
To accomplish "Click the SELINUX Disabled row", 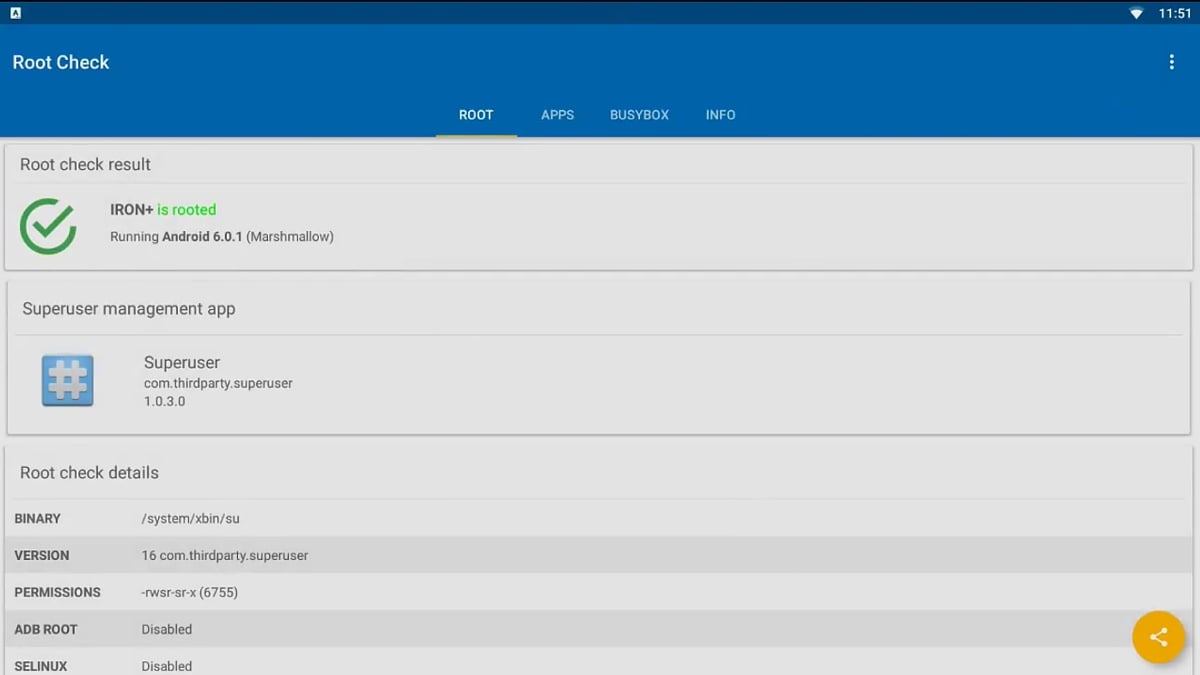I will 300,665.
